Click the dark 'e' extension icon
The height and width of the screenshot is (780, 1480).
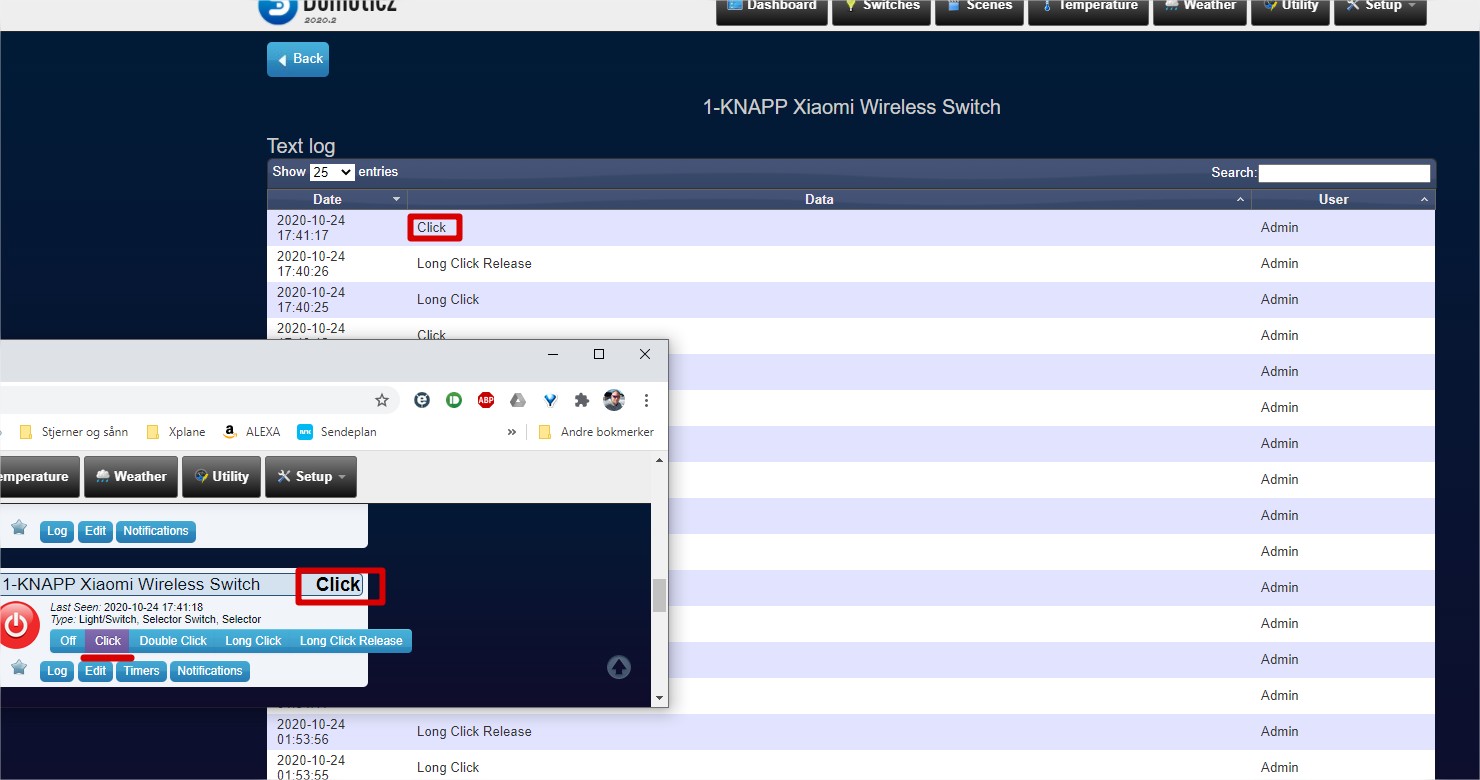pyautogui.click(x=422, y=400)
